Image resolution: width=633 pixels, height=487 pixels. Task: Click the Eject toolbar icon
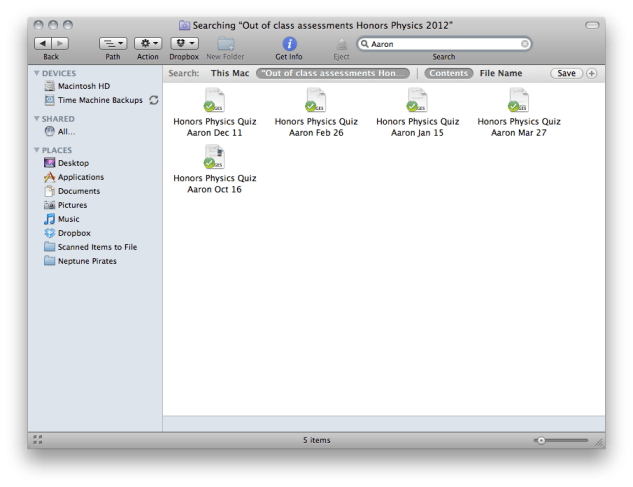click(341, 44)
